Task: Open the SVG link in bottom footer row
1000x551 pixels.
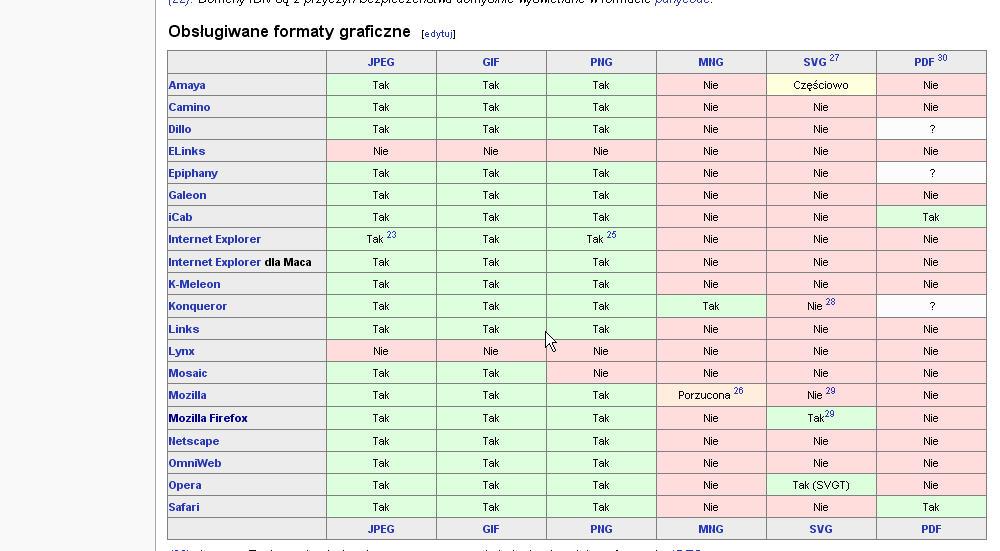Action: pos(821,529)
